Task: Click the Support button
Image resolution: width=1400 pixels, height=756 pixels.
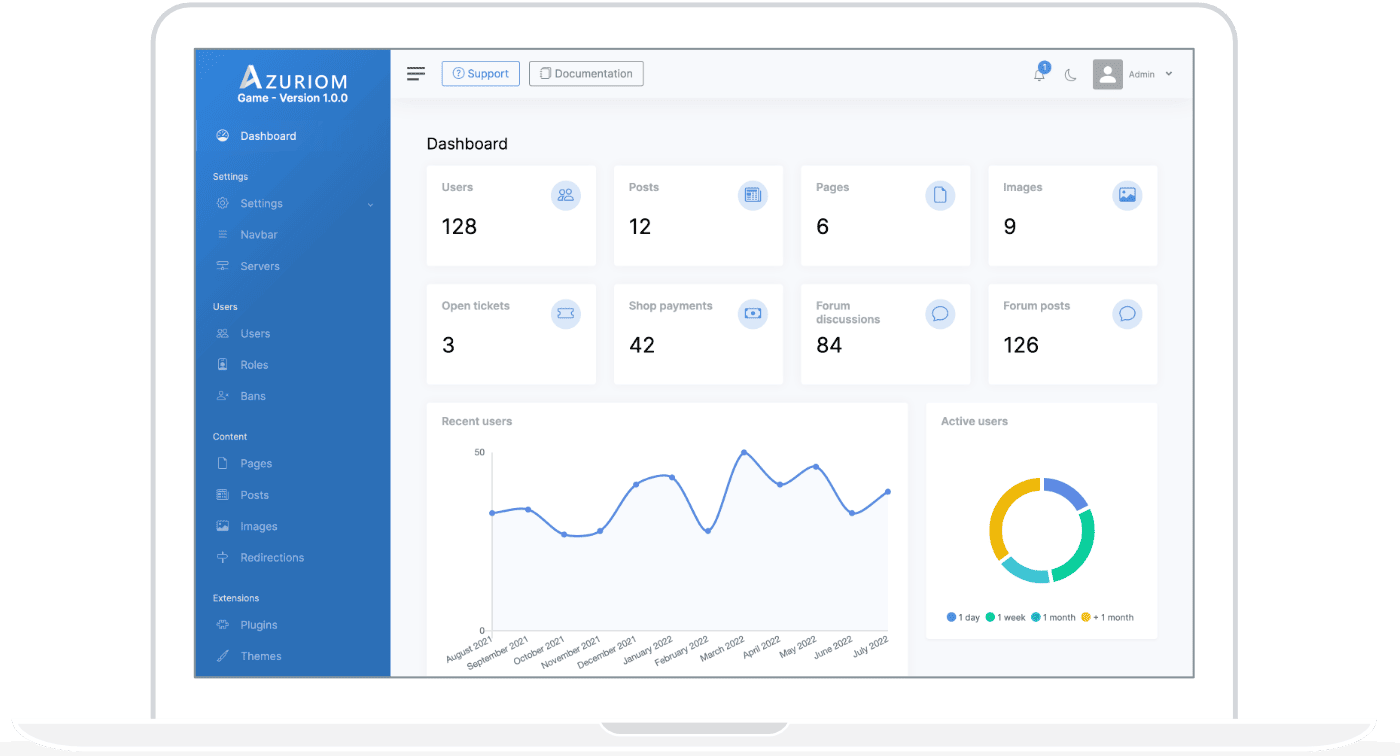Action: click(481, 73)
